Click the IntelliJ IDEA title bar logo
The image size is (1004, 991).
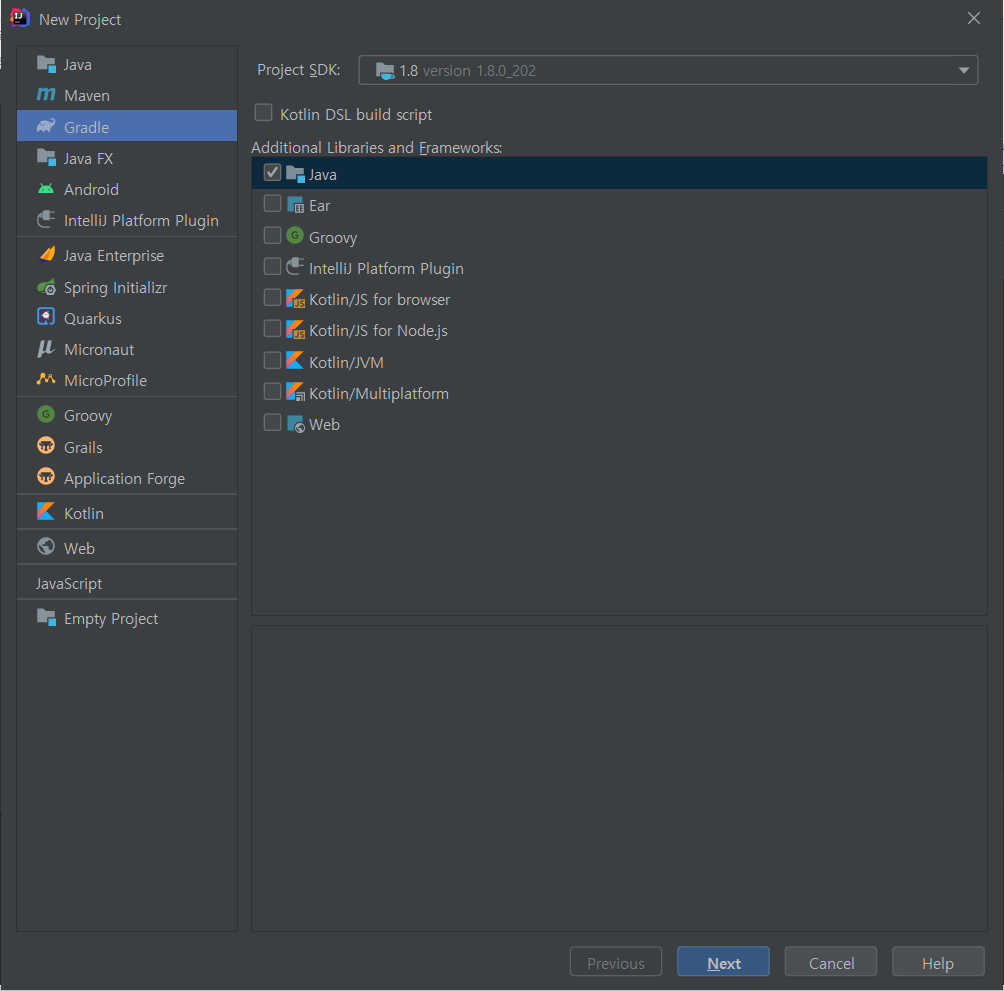pyautogui.click(x=20, y=18)
